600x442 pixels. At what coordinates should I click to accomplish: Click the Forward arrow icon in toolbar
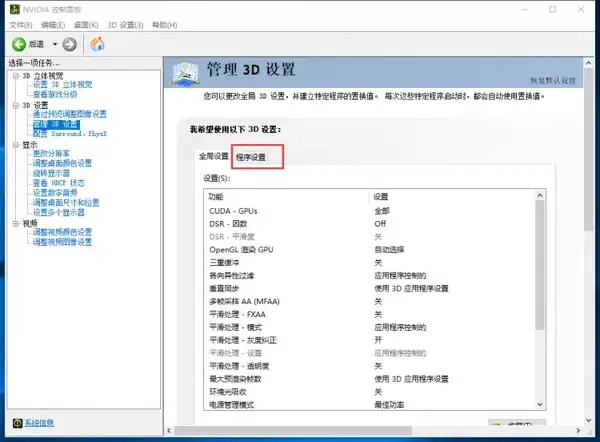pyautogui.click(x=69, y=44)
